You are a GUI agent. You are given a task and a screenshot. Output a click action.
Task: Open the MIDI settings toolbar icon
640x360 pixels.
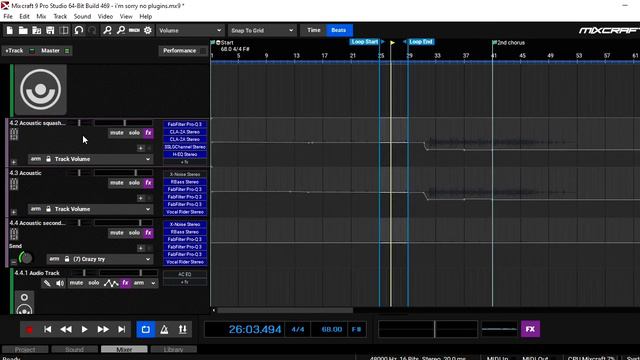134,30
